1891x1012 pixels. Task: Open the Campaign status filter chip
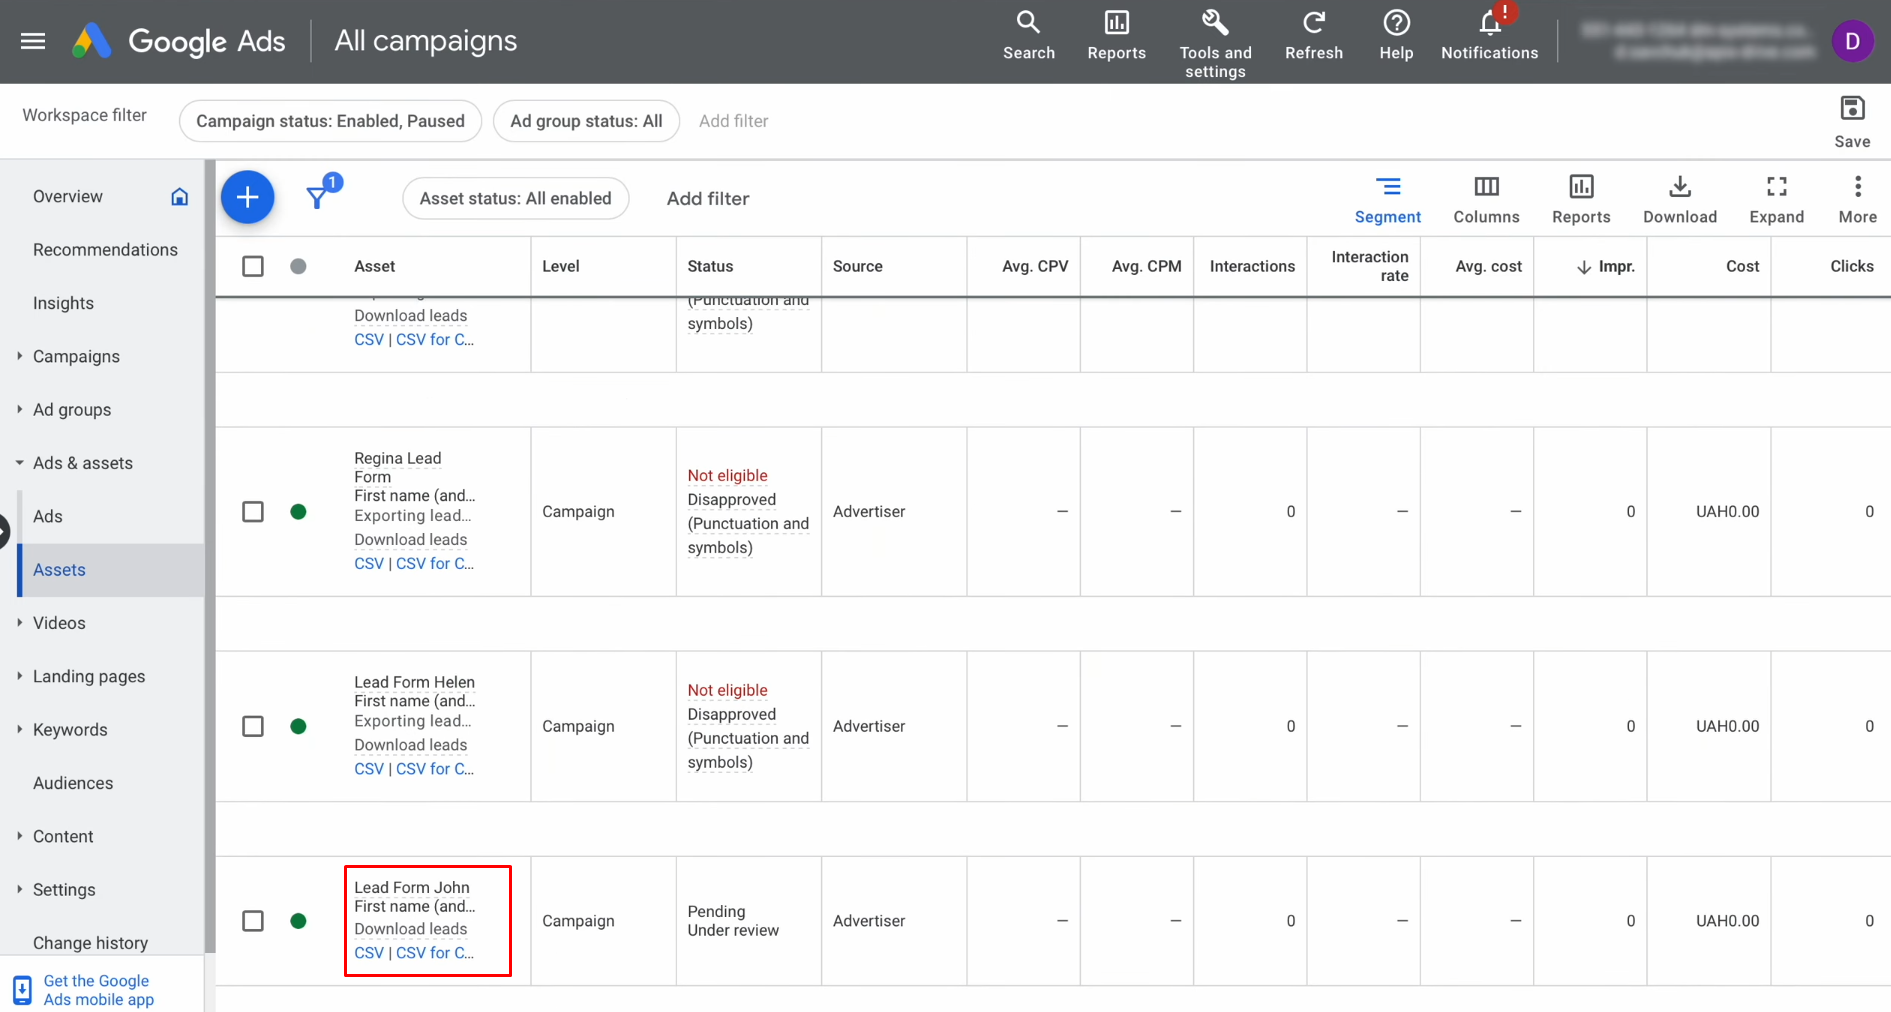tap(330, 121)
